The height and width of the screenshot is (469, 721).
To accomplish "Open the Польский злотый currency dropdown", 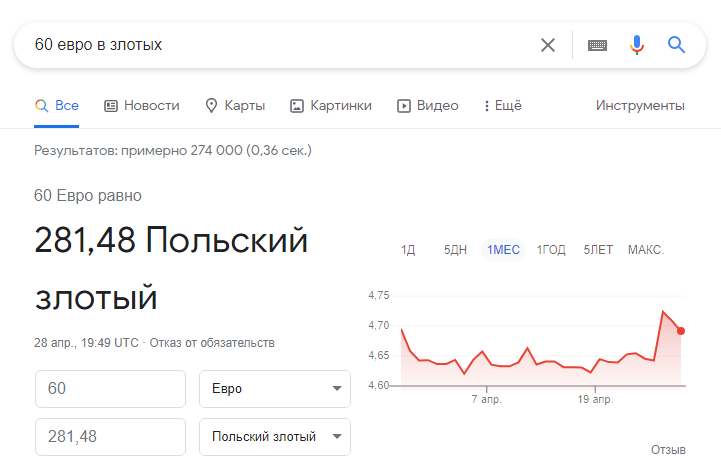I will (x=275, y=437).
